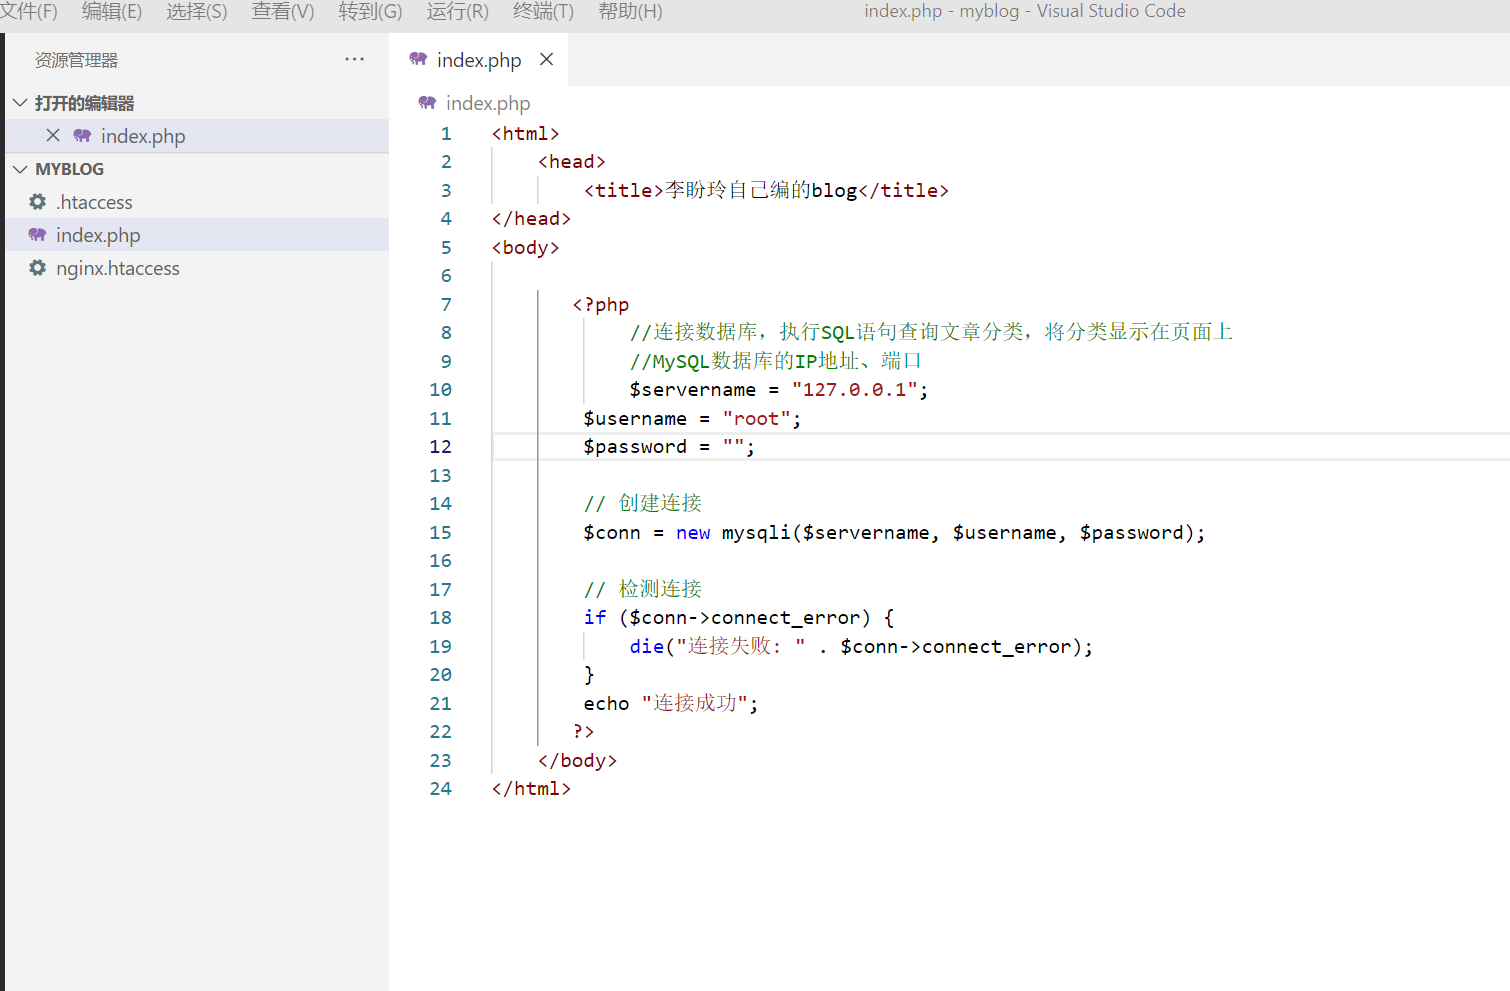Click the PHP icon in the open editors row
The image size is (1510, 991).
tap(82, 135)
